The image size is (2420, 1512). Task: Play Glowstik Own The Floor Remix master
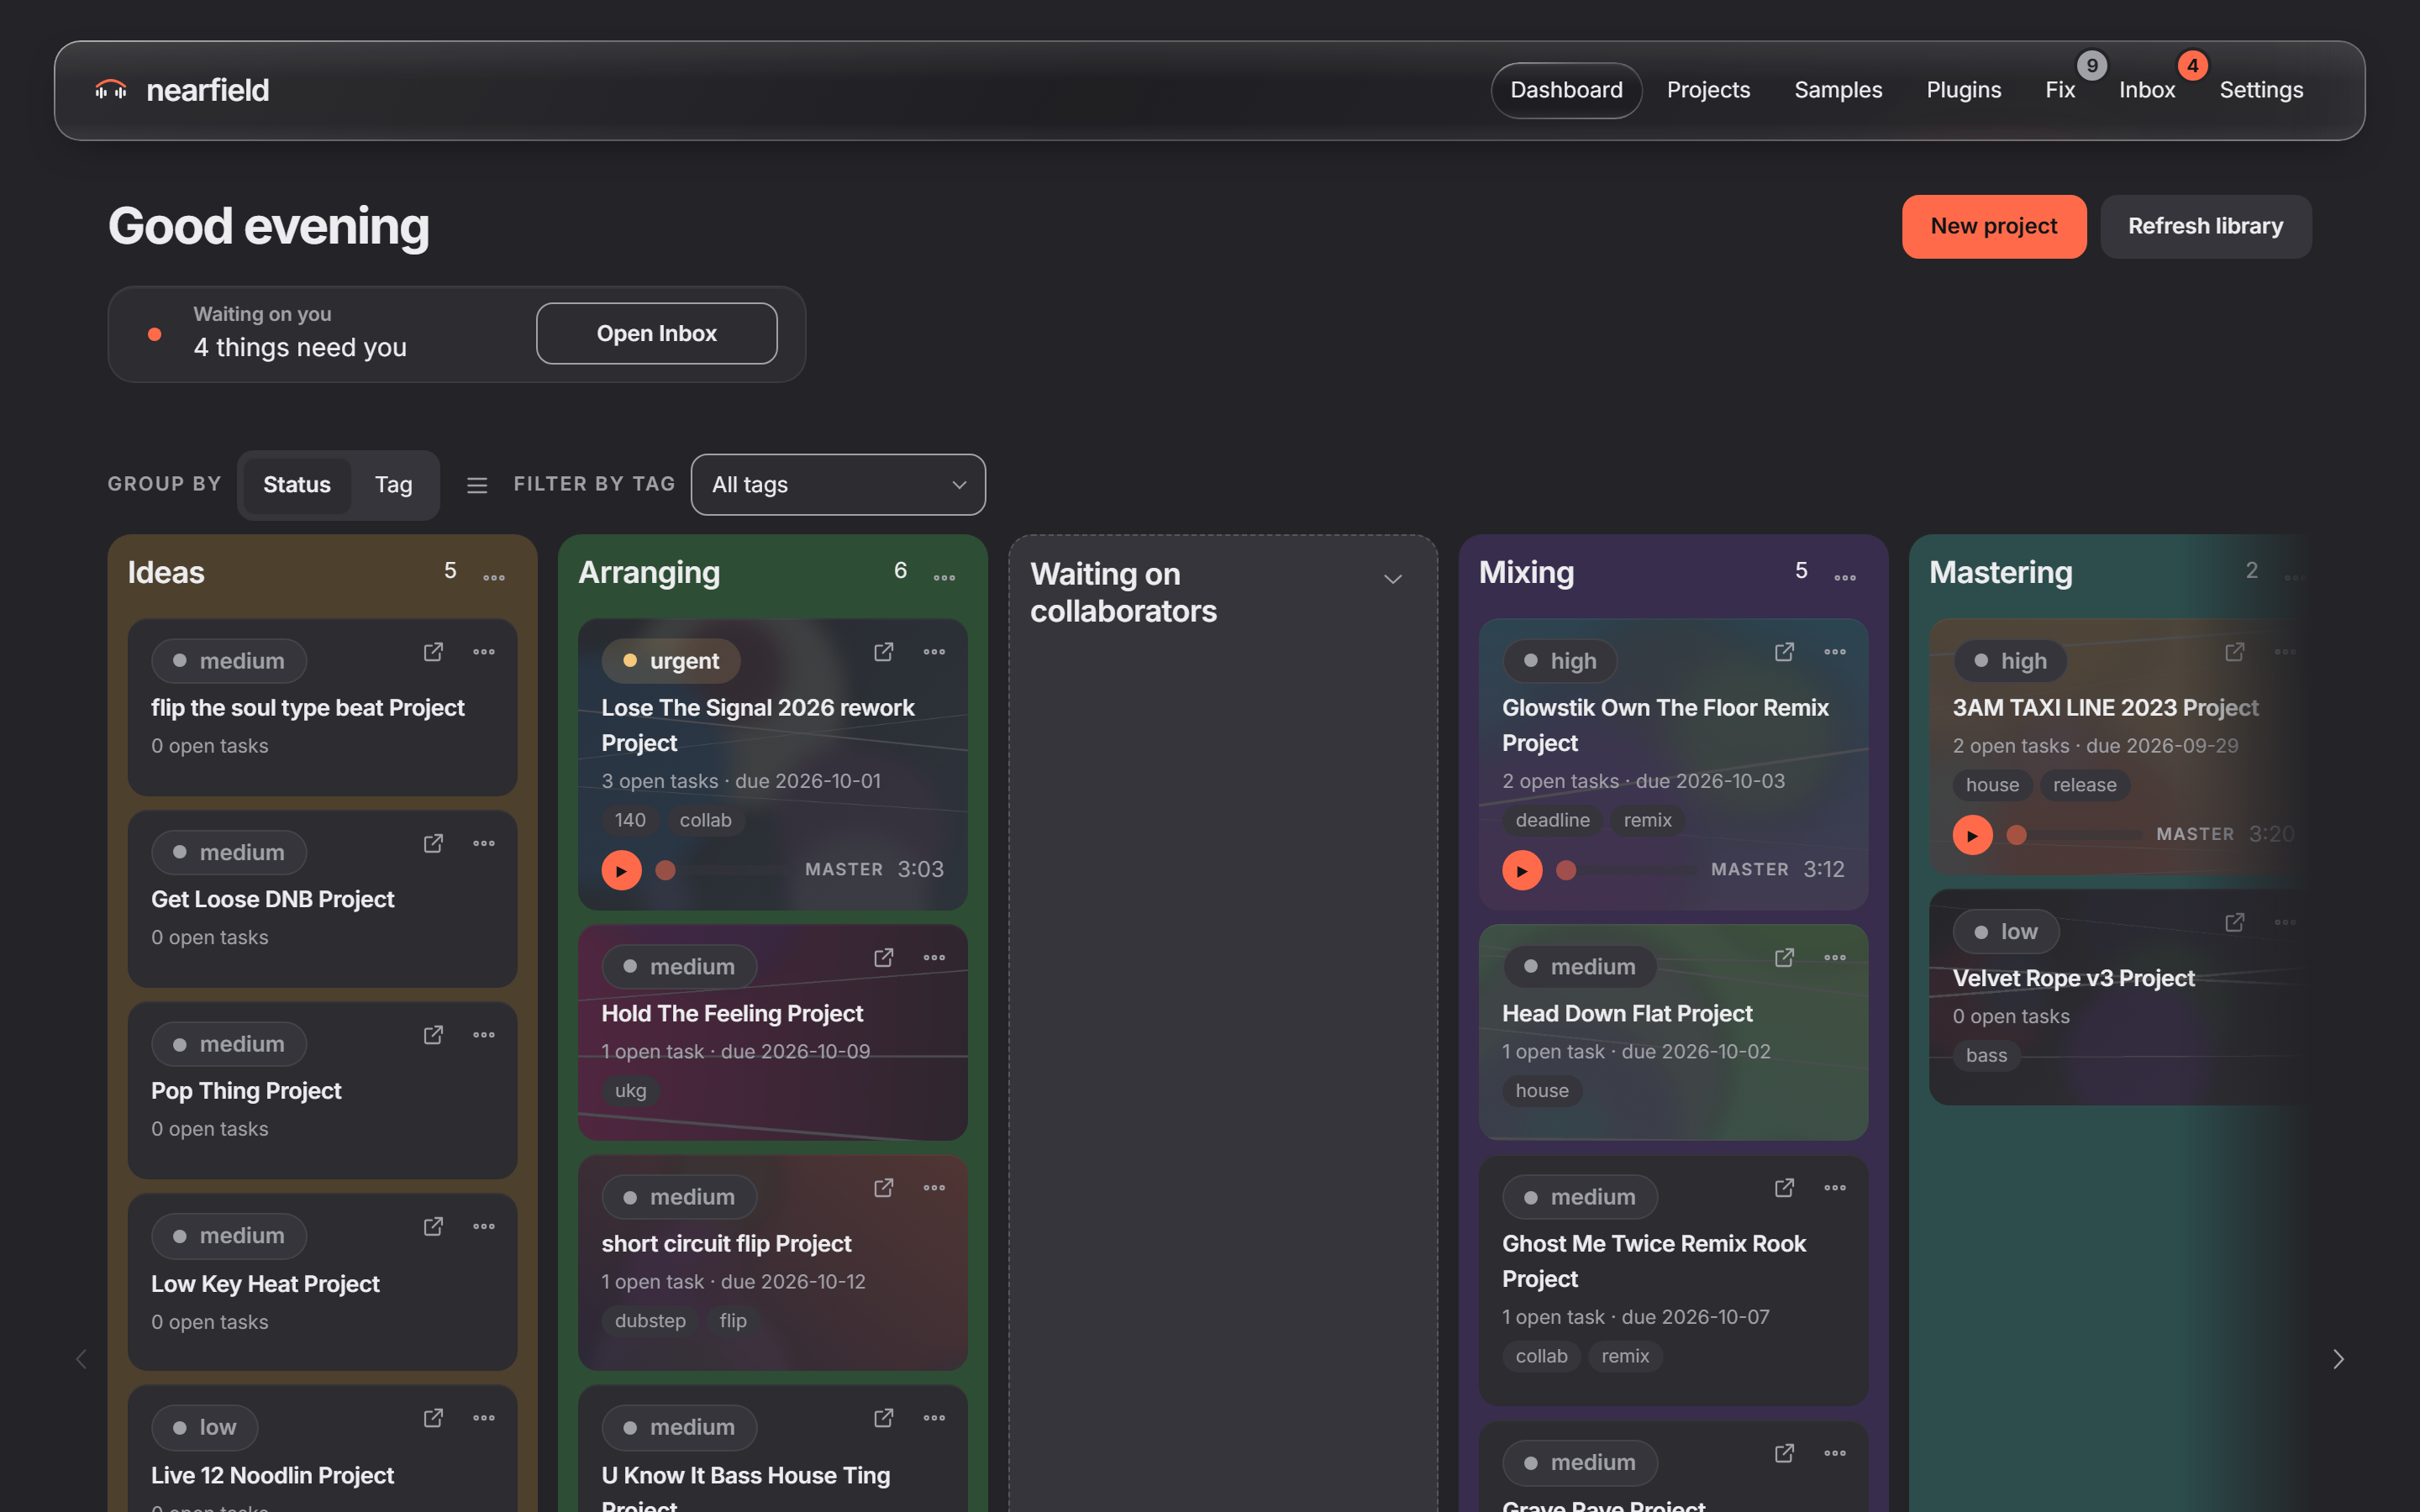tap(1522, 870)
